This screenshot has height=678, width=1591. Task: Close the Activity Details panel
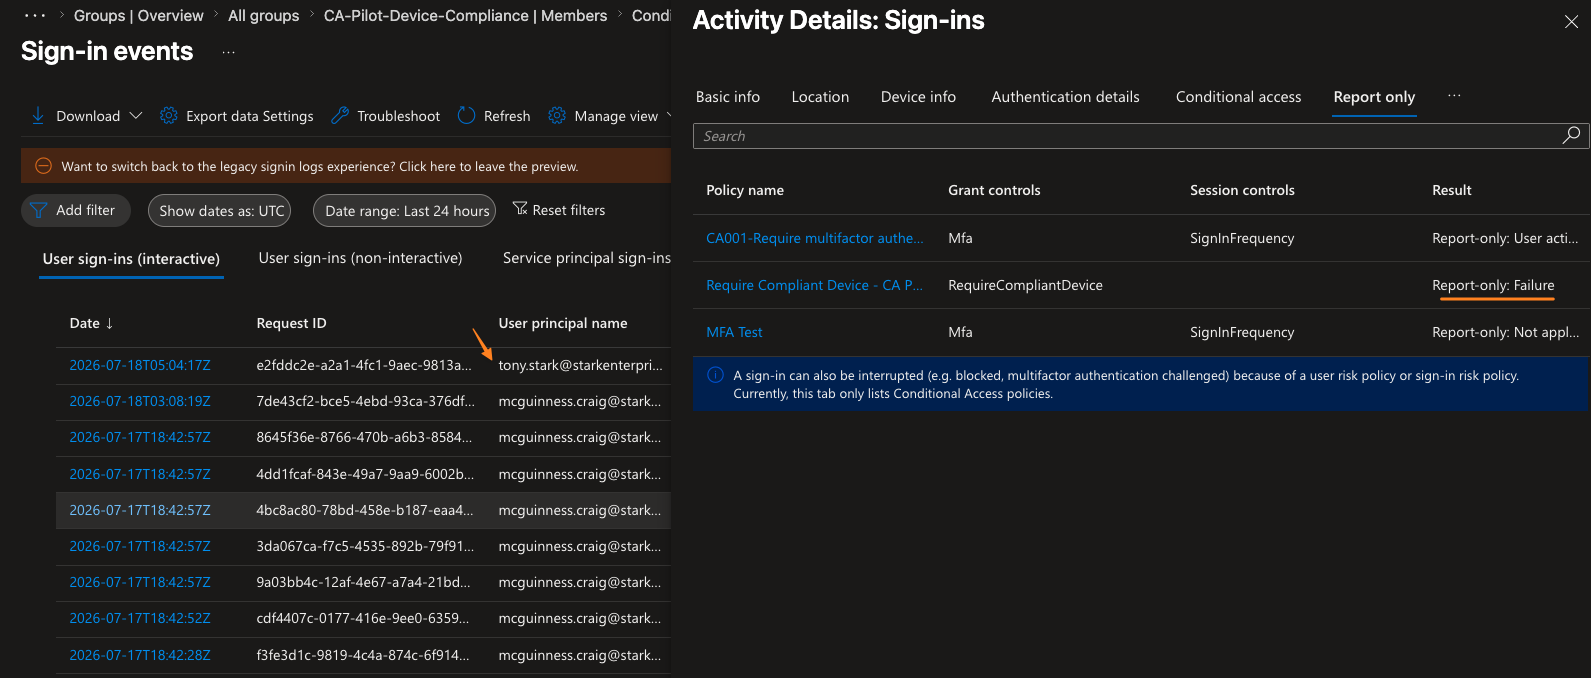[1571, 22]
